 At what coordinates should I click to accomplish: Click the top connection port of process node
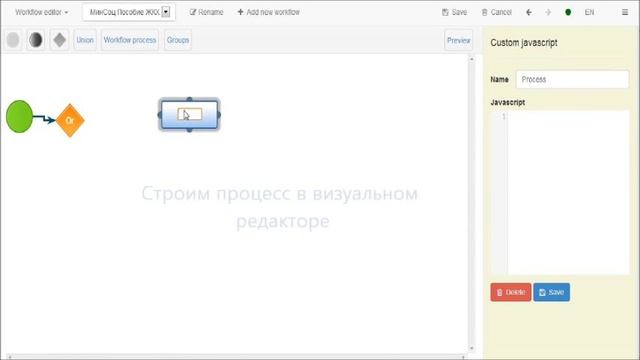pyautogui.click(x=189, y=99)
